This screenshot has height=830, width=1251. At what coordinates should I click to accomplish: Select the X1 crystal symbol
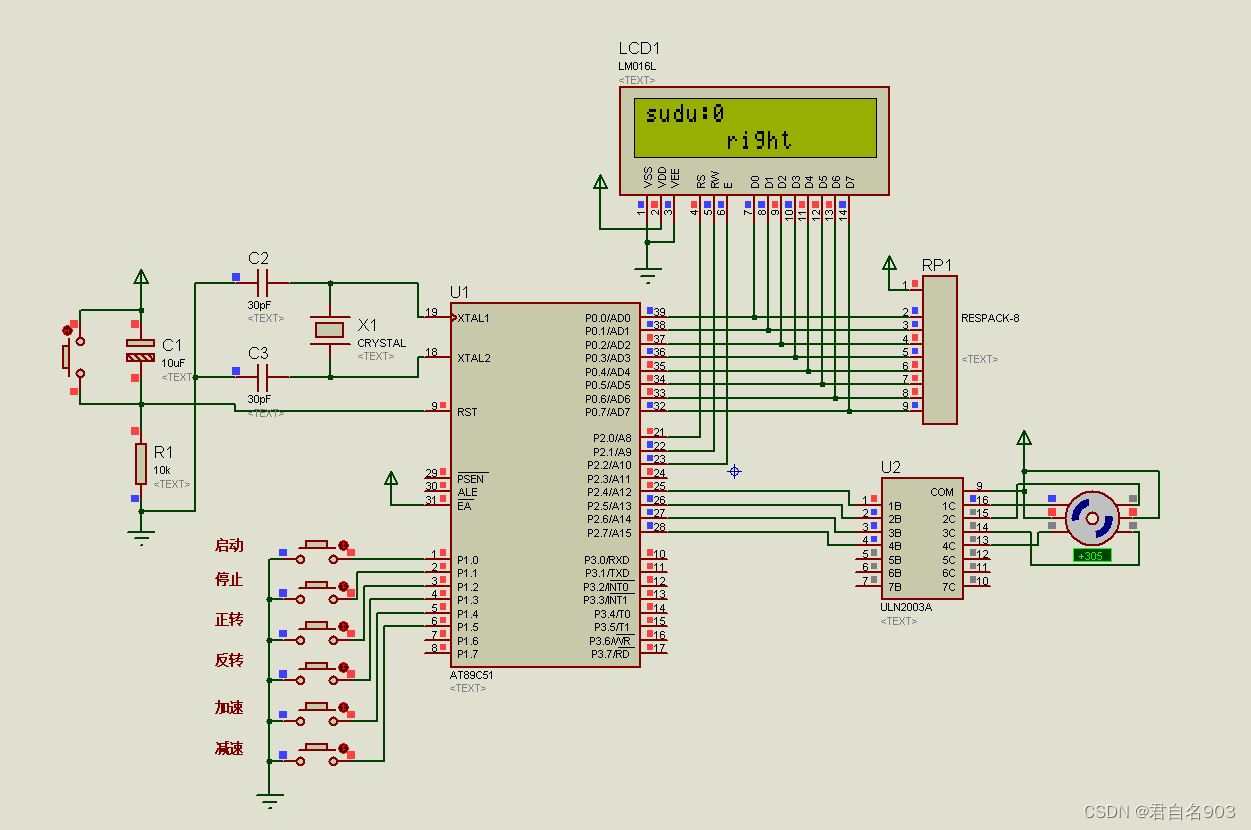330,329
